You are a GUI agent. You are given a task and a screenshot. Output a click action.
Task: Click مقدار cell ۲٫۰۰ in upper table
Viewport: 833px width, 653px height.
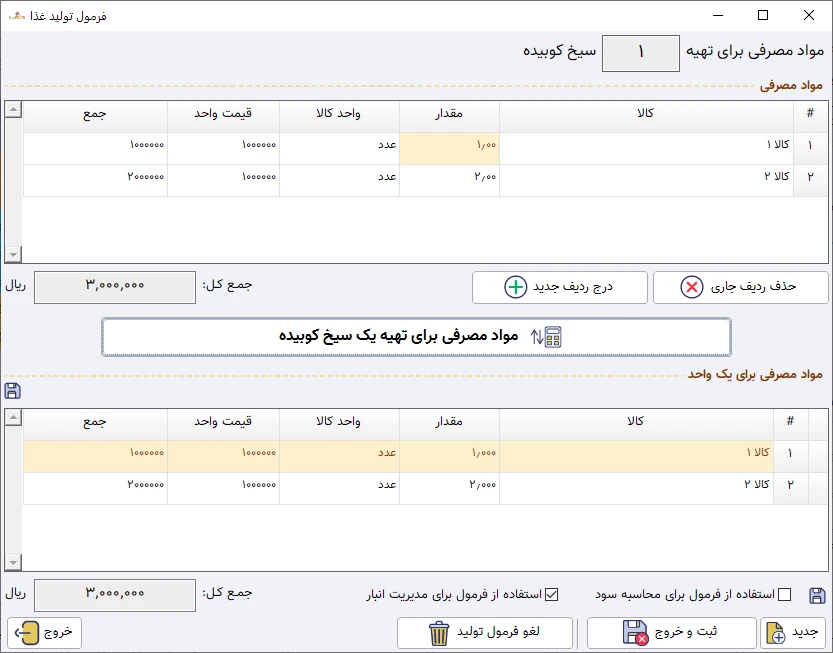[x=449, y=180]
